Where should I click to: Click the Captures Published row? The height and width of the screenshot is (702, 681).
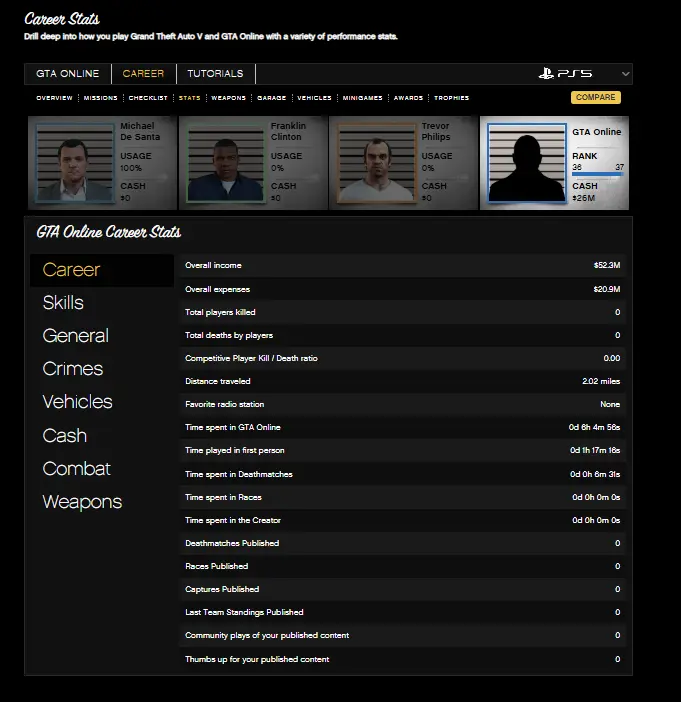pos(403,589)
